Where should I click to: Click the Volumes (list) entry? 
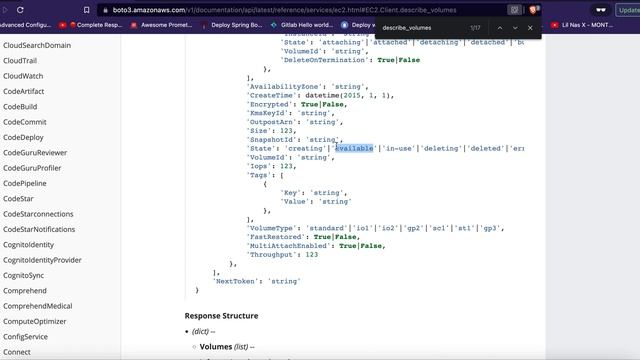point(227,347)
